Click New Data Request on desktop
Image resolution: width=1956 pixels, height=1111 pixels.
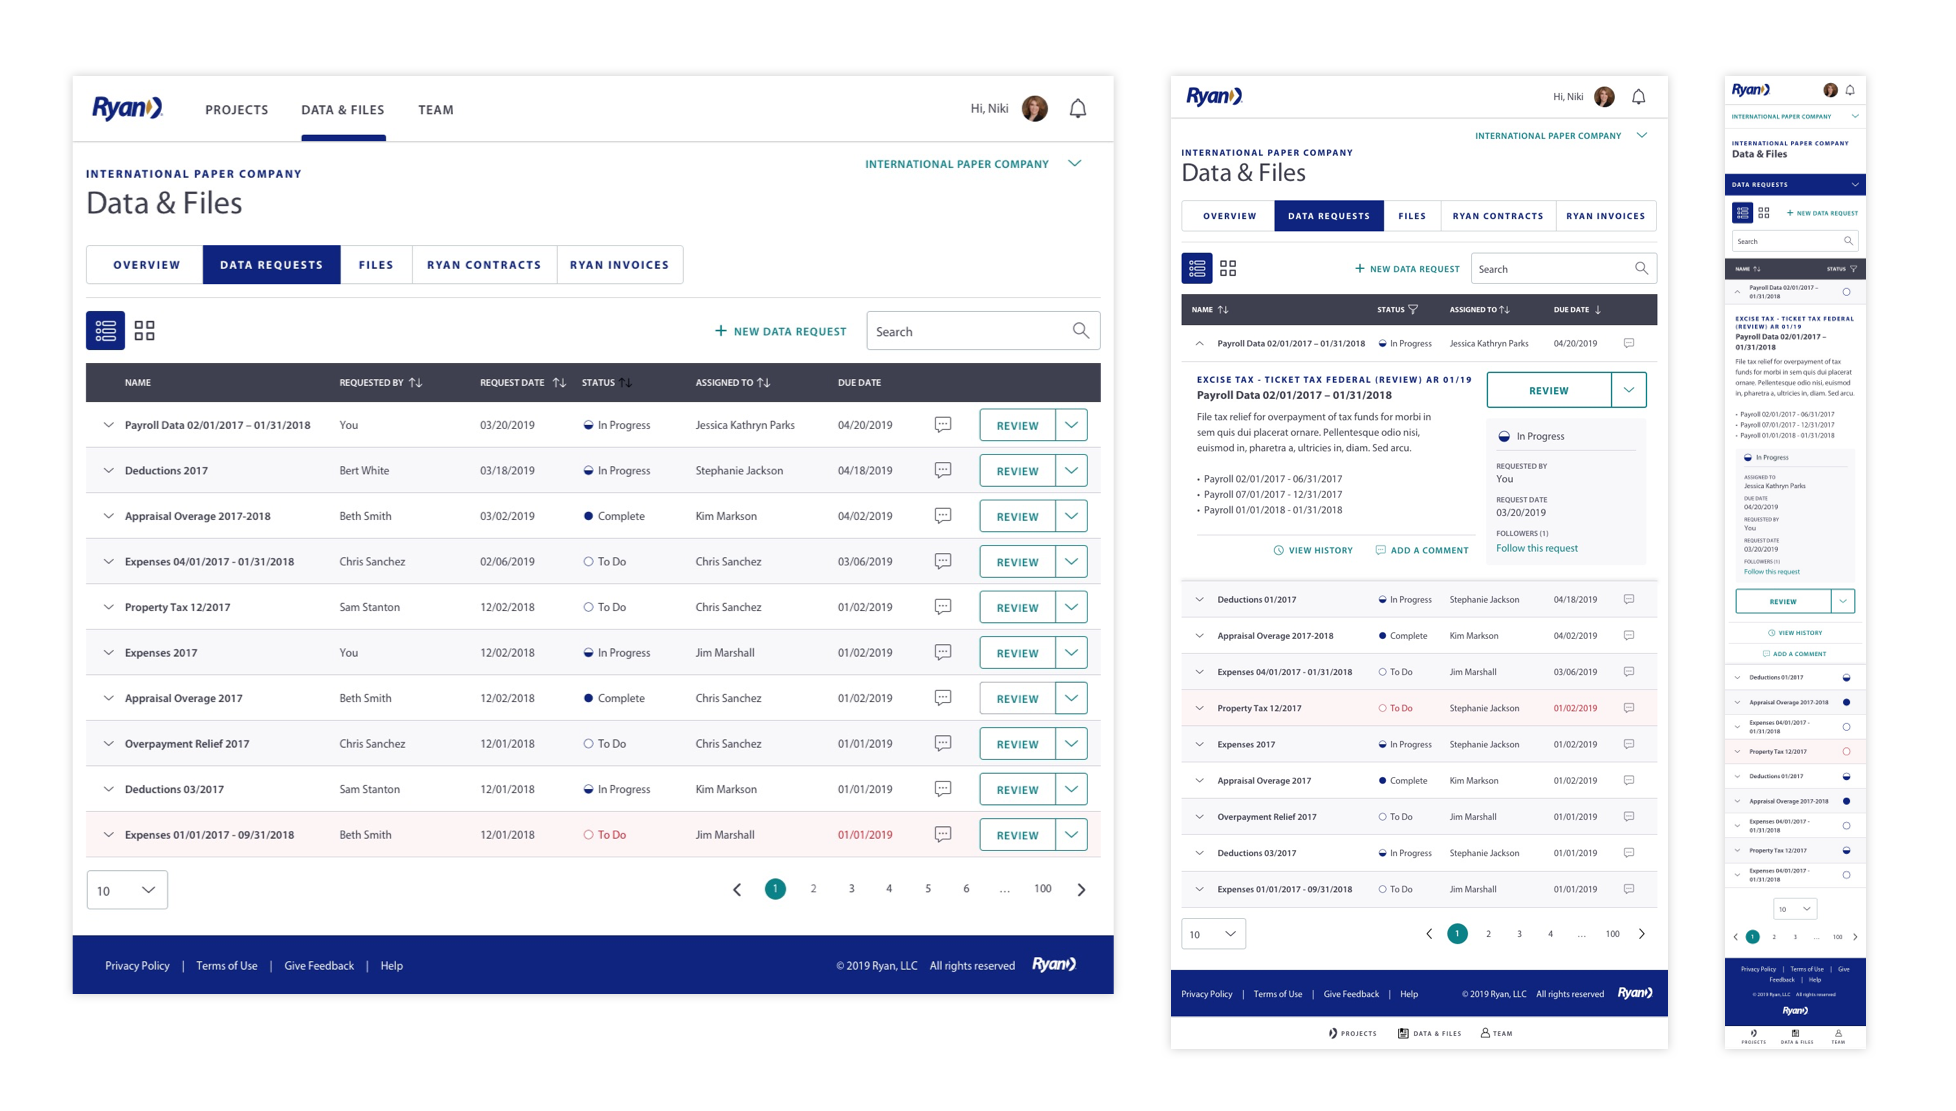(780, 331)
